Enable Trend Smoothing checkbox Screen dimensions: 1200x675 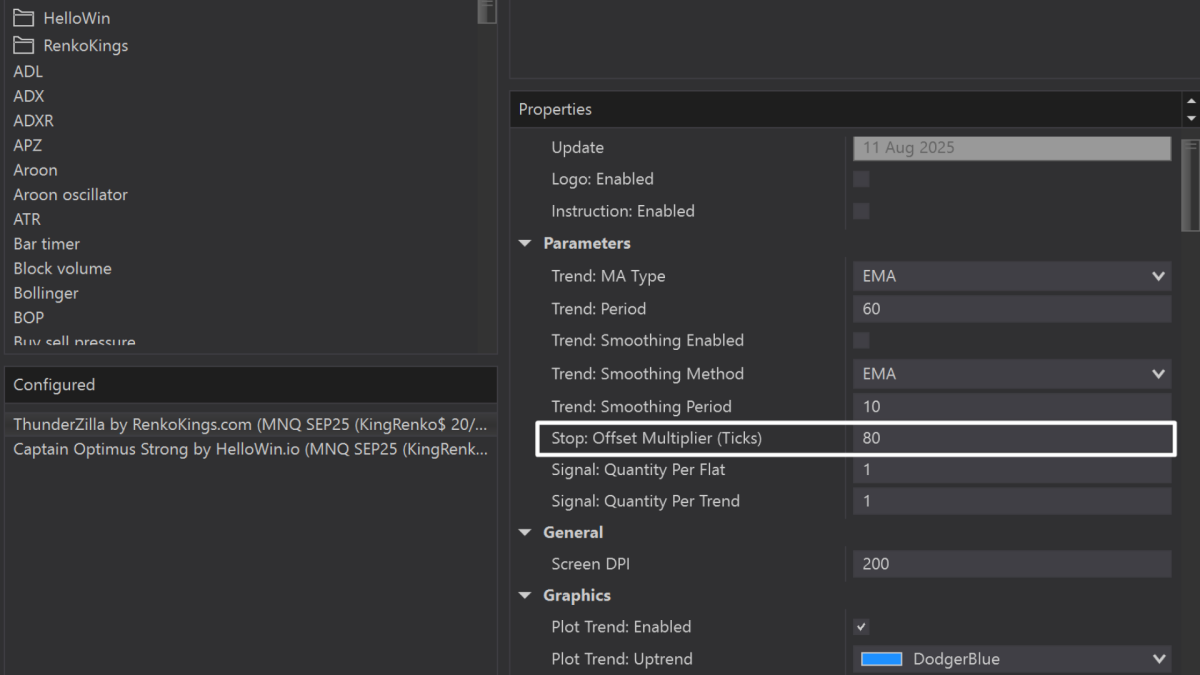pyautogui.click(x=861, y=341)
